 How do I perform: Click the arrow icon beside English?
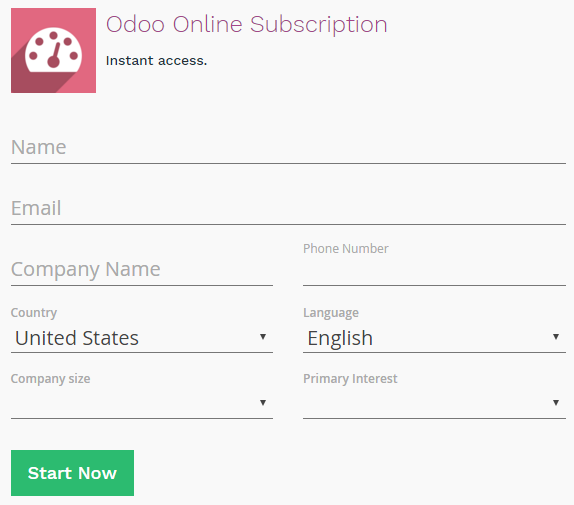tap(556, 337)
